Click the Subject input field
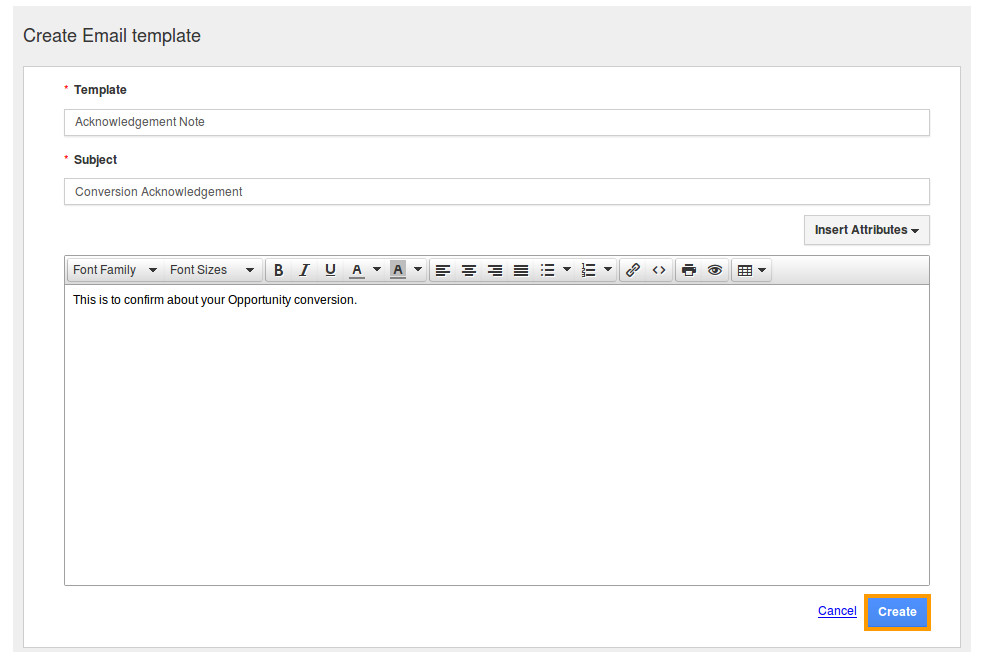This screenshot has height=671, width=988. point(496,192)
